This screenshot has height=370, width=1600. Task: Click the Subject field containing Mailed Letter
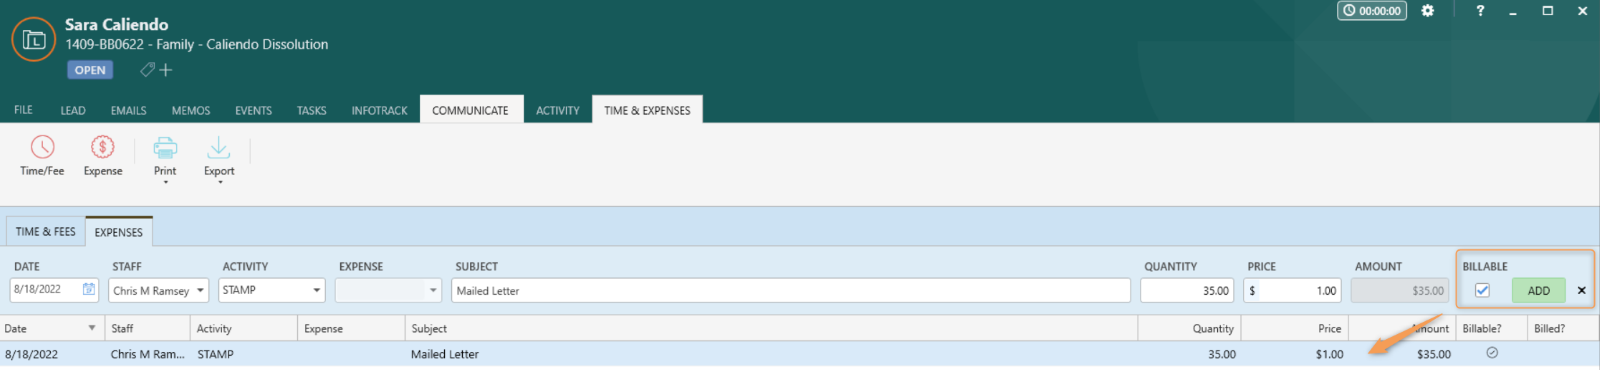coord(791,290)
